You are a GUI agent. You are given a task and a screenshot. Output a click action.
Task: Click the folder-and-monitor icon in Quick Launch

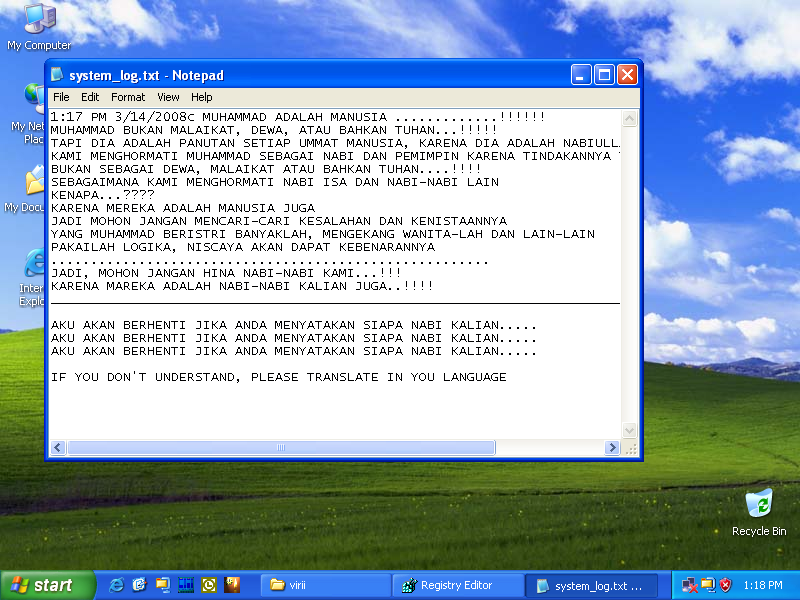[x=163, y=585]
